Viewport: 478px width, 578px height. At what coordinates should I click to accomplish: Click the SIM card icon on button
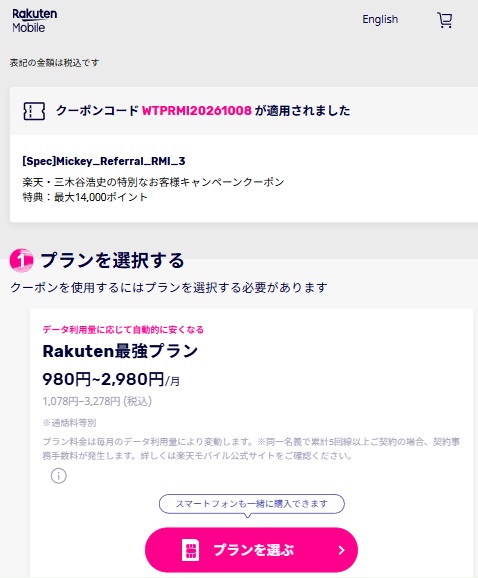[191, 550]
